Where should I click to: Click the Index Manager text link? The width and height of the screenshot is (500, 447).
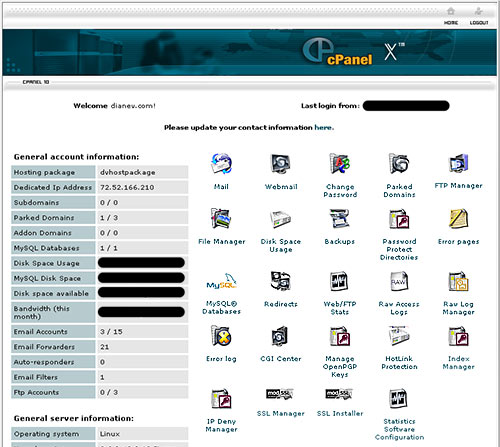[458, 363]
